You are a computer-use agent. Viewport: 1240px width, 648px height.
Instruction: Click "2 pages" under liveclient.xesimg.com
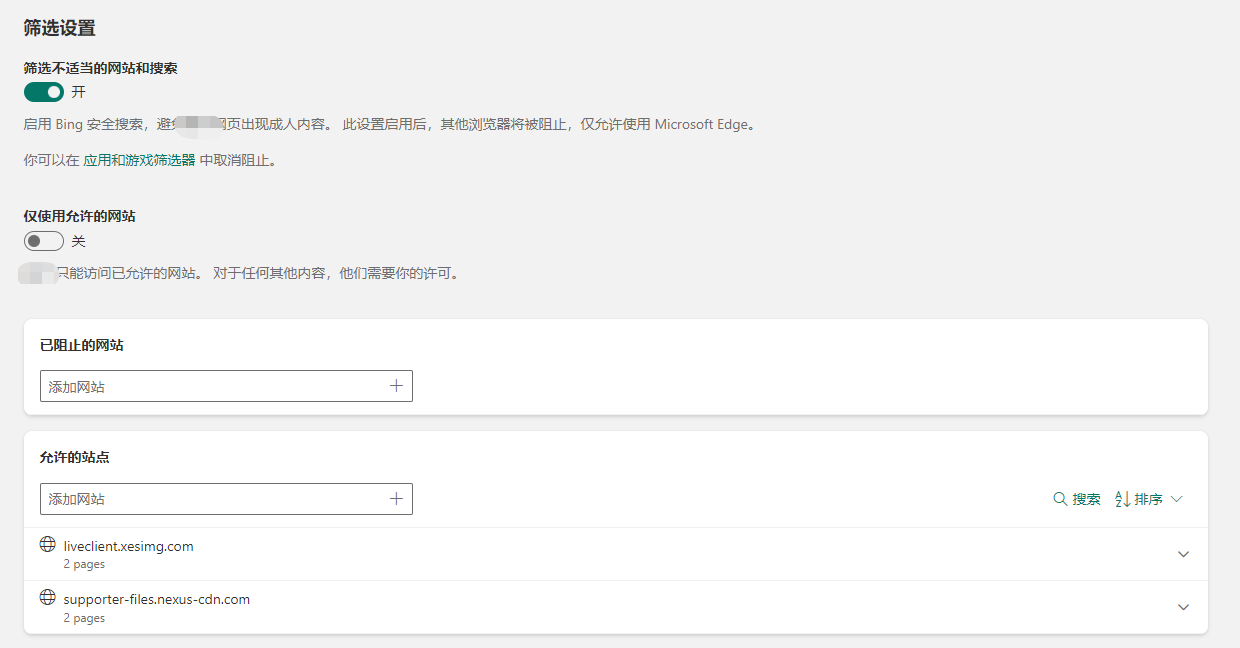84,564
